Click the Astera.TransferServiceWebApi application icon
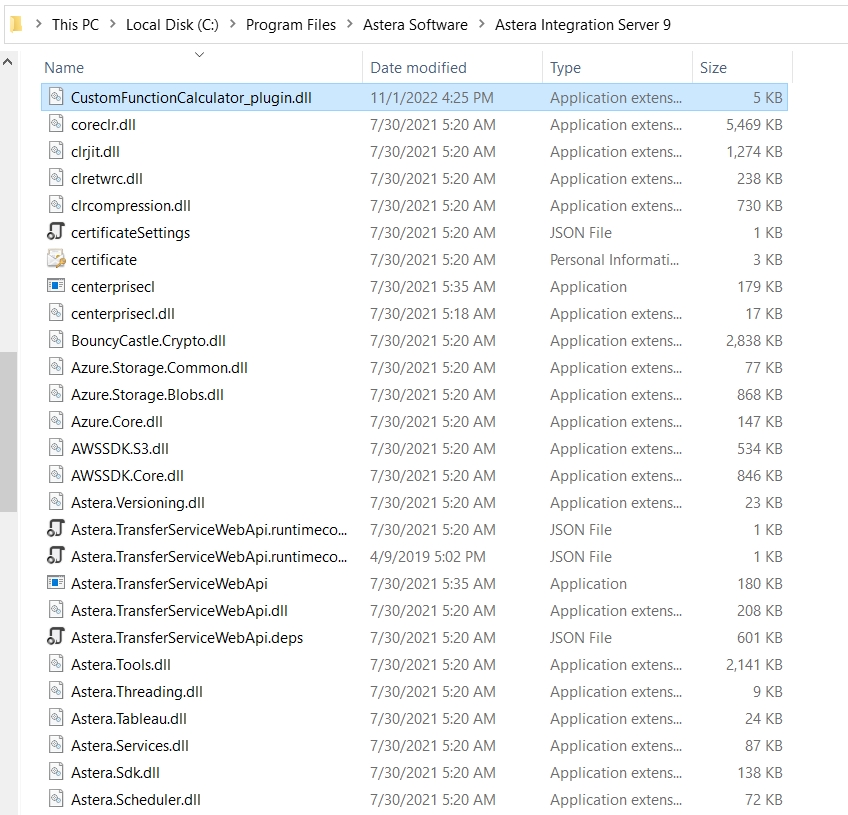 (x=56, y=582)
